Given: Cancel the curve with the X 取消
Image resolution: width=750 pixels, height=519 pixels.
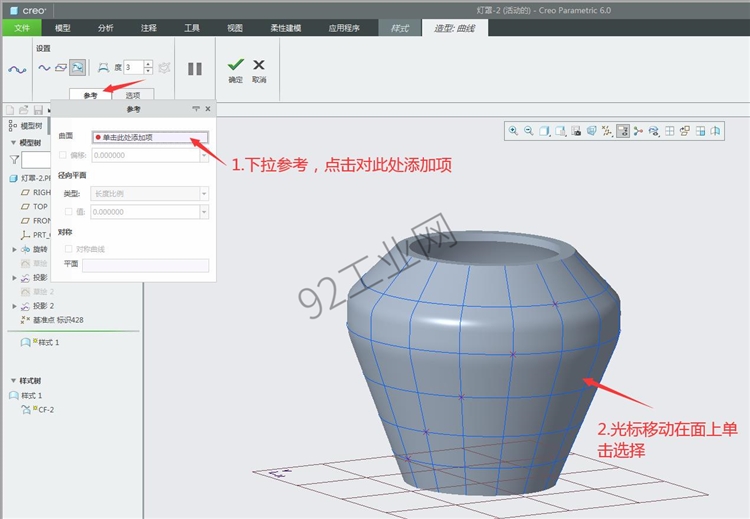Looking at the screenshot, I should (259, 70).
